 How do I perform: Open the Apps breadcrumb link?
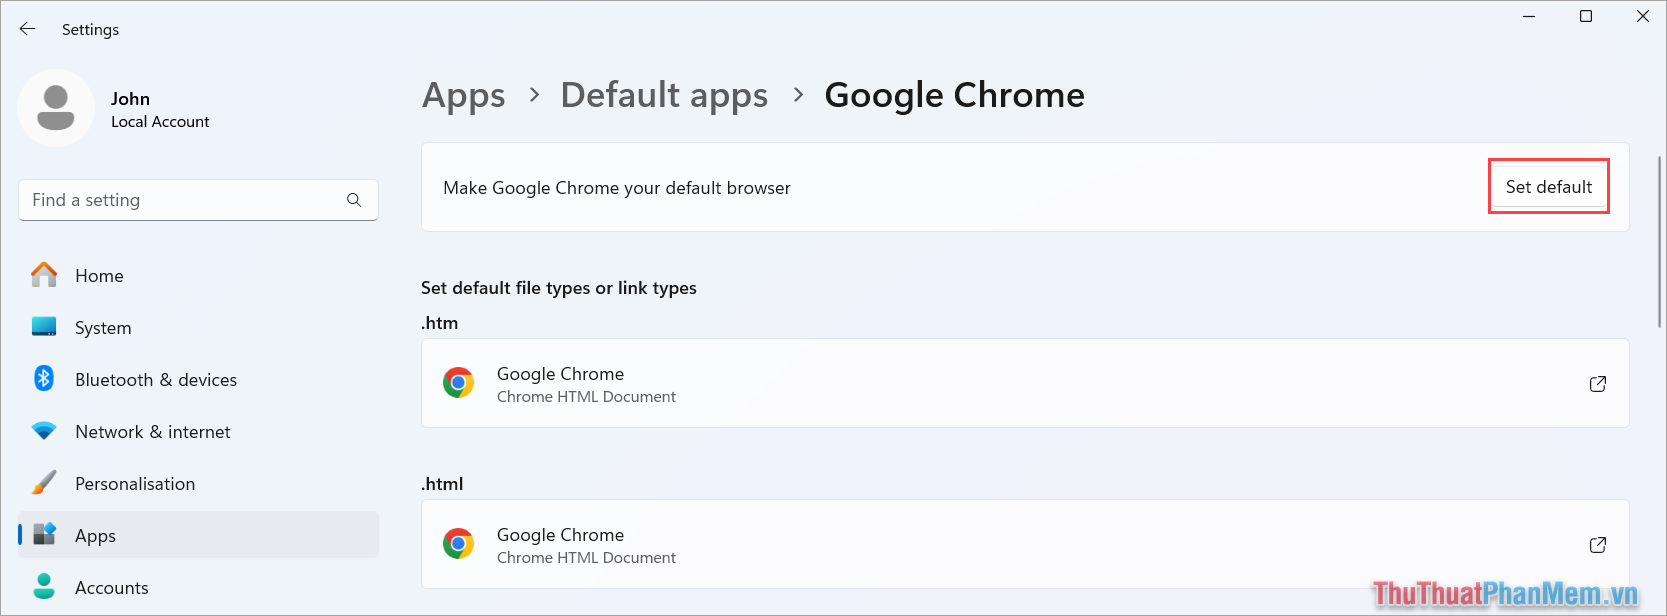click(463, 94)
